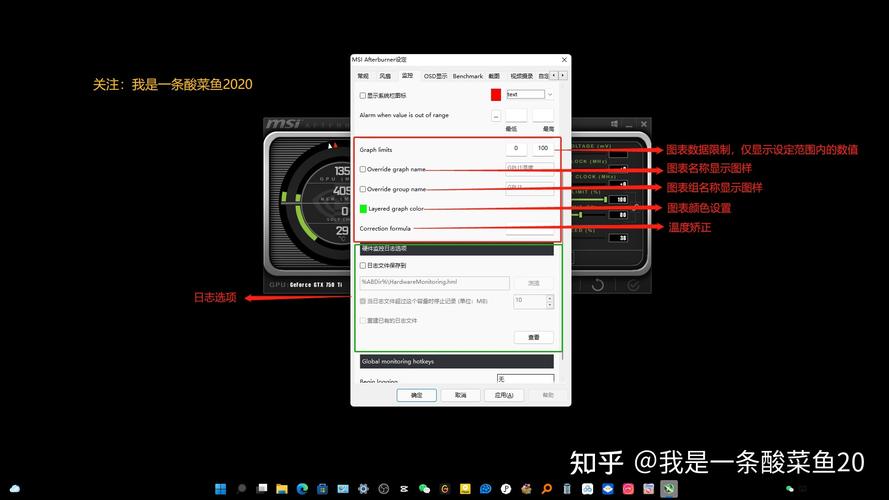Click alarm '...' small button

[496, 116]
